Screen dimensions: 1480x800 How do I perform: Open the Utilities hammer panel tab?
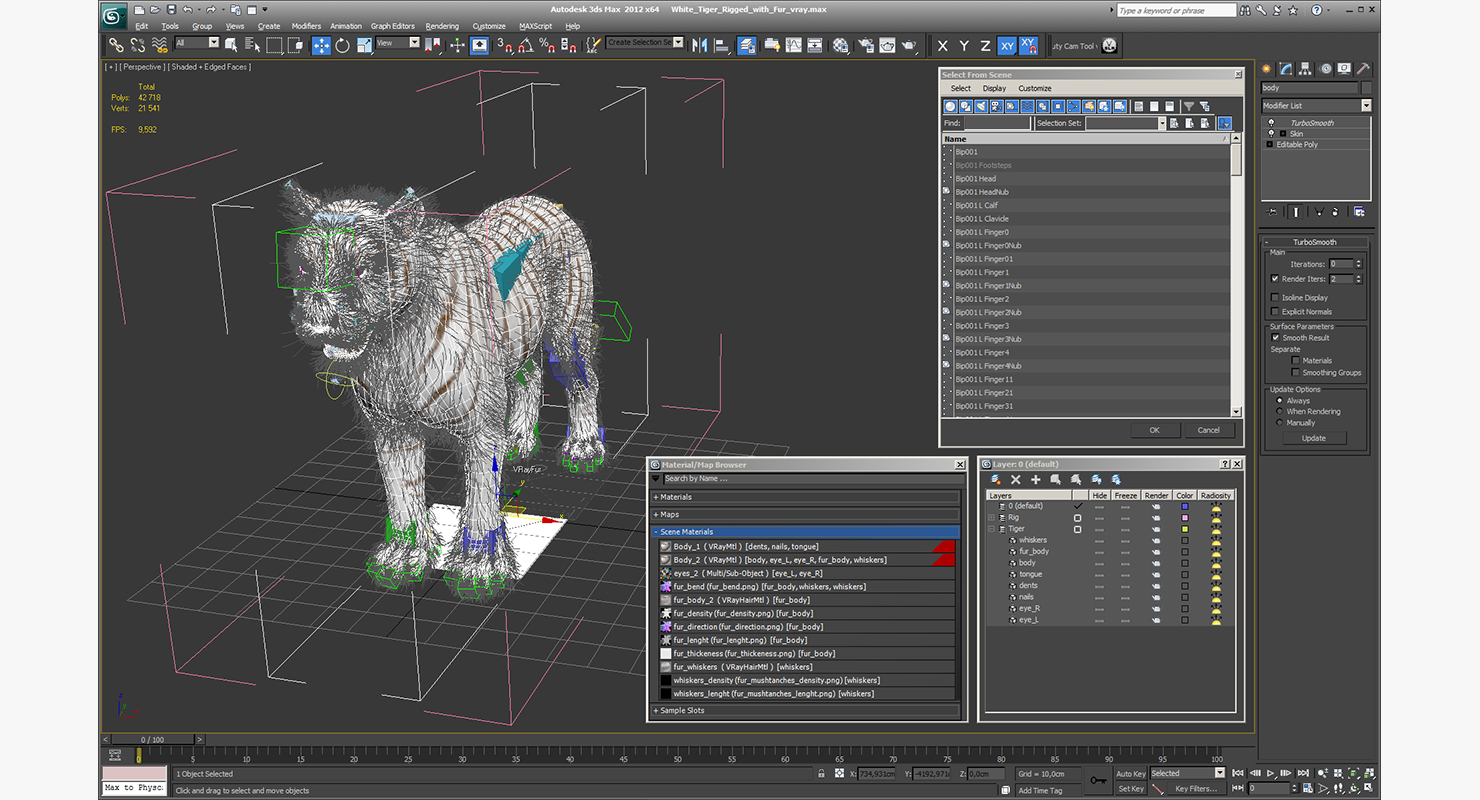[x=1363, y=69]
